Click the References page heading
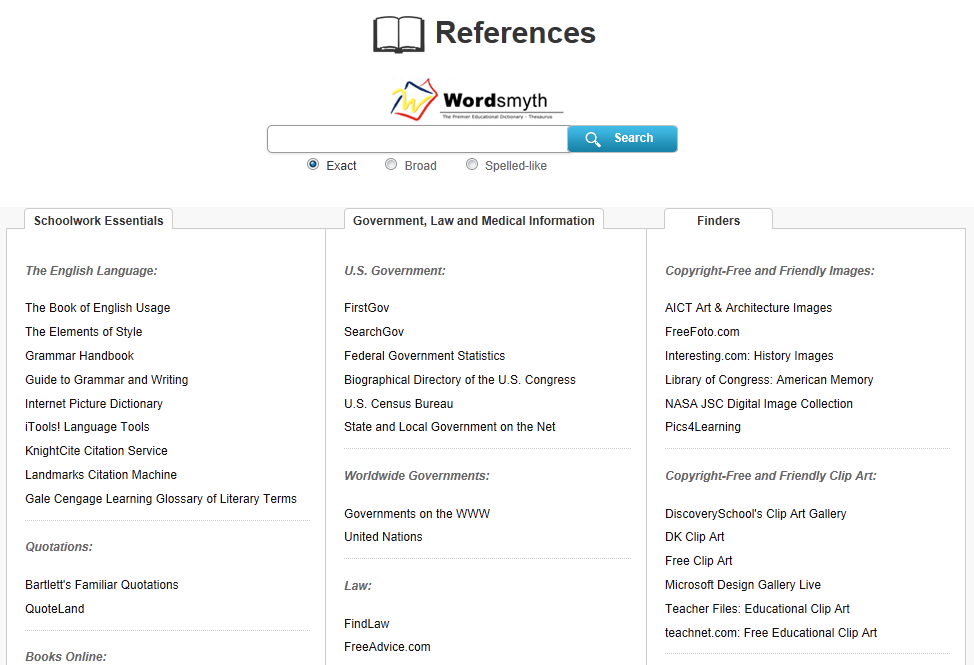The width and height of the screenshot is (974, 665). (x=516, y=33)
